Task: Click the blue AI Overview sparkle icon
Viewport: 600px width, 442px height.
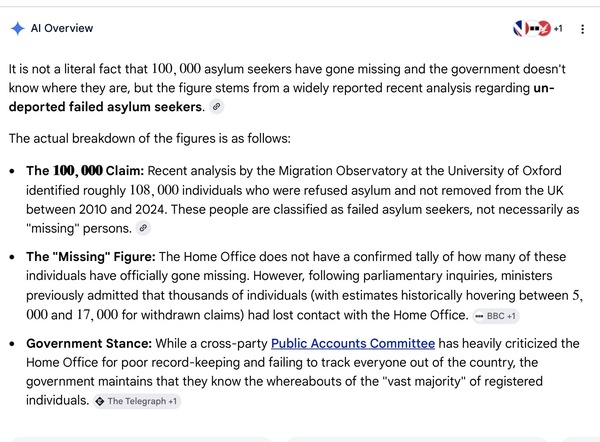Action: click(x=18, y=29)
